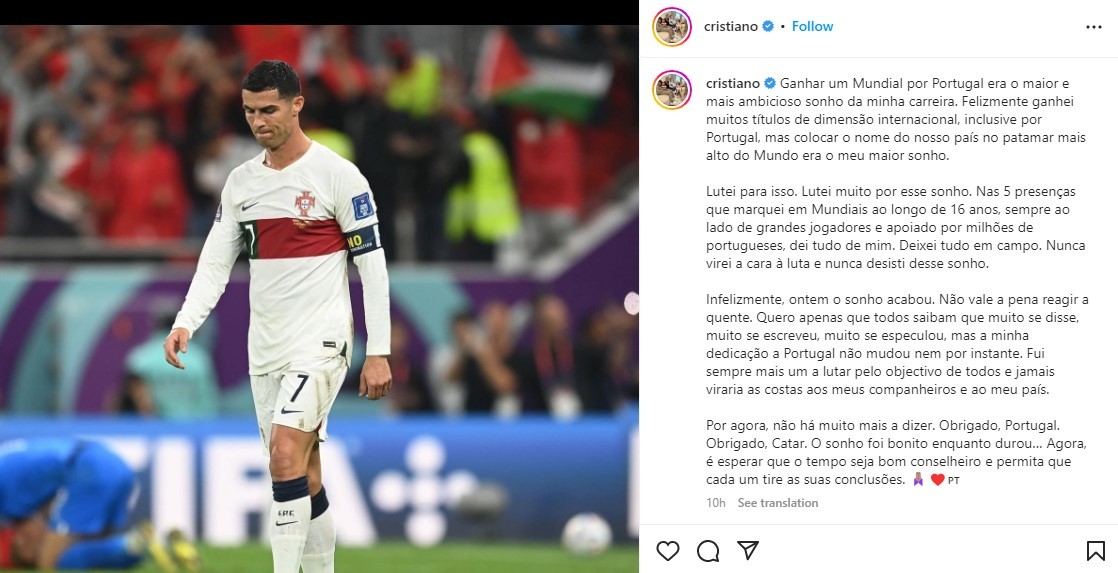Click the red heart emoji in caption
The image size is (1118, 573).
(937, 480)
